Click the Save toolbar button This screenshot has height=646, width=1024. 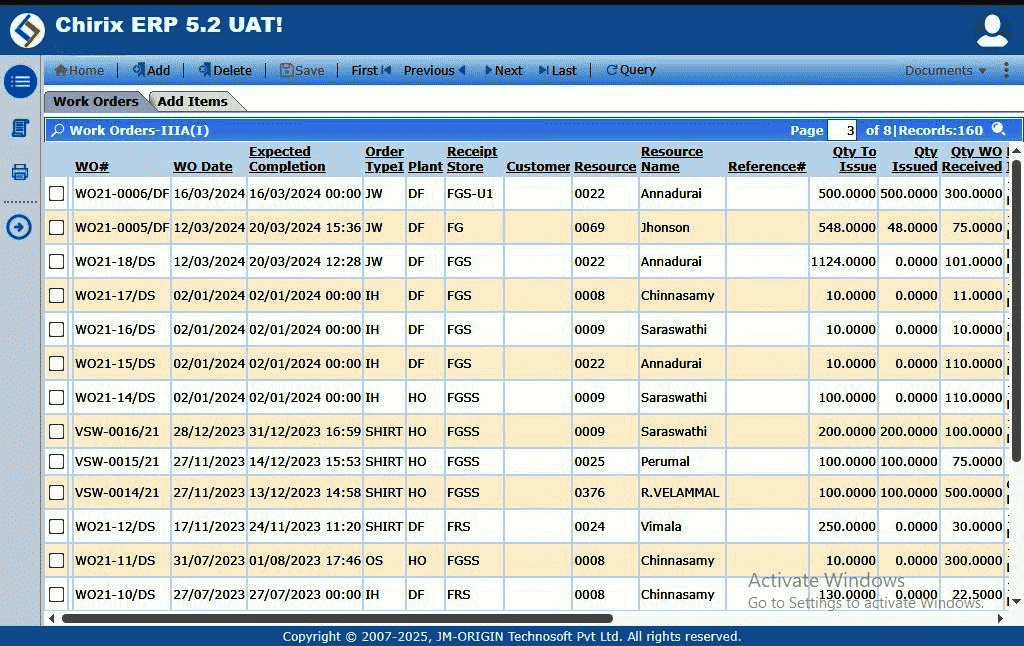[x=302, y=71]
